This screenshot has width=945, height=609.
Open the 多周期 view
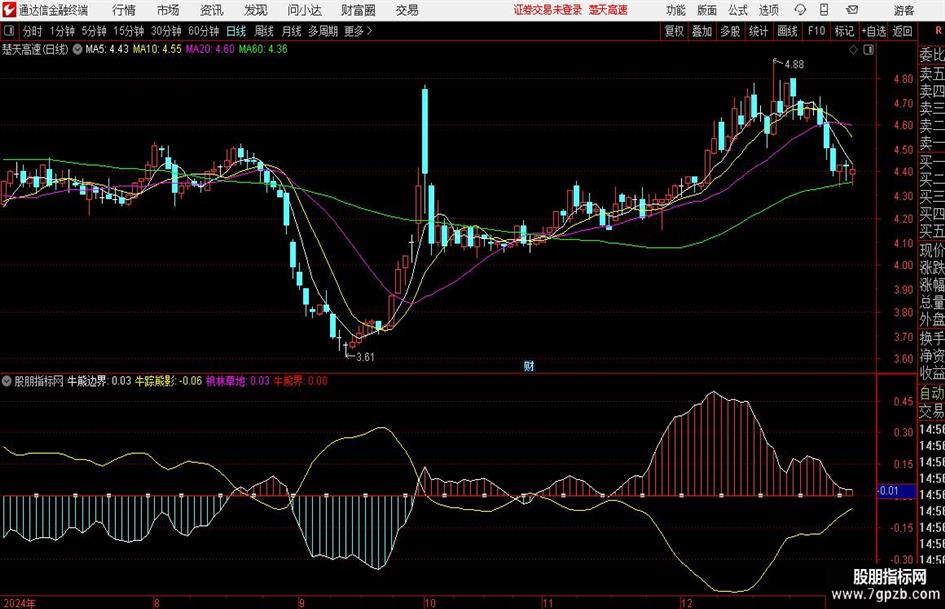(x=323, y=31)
